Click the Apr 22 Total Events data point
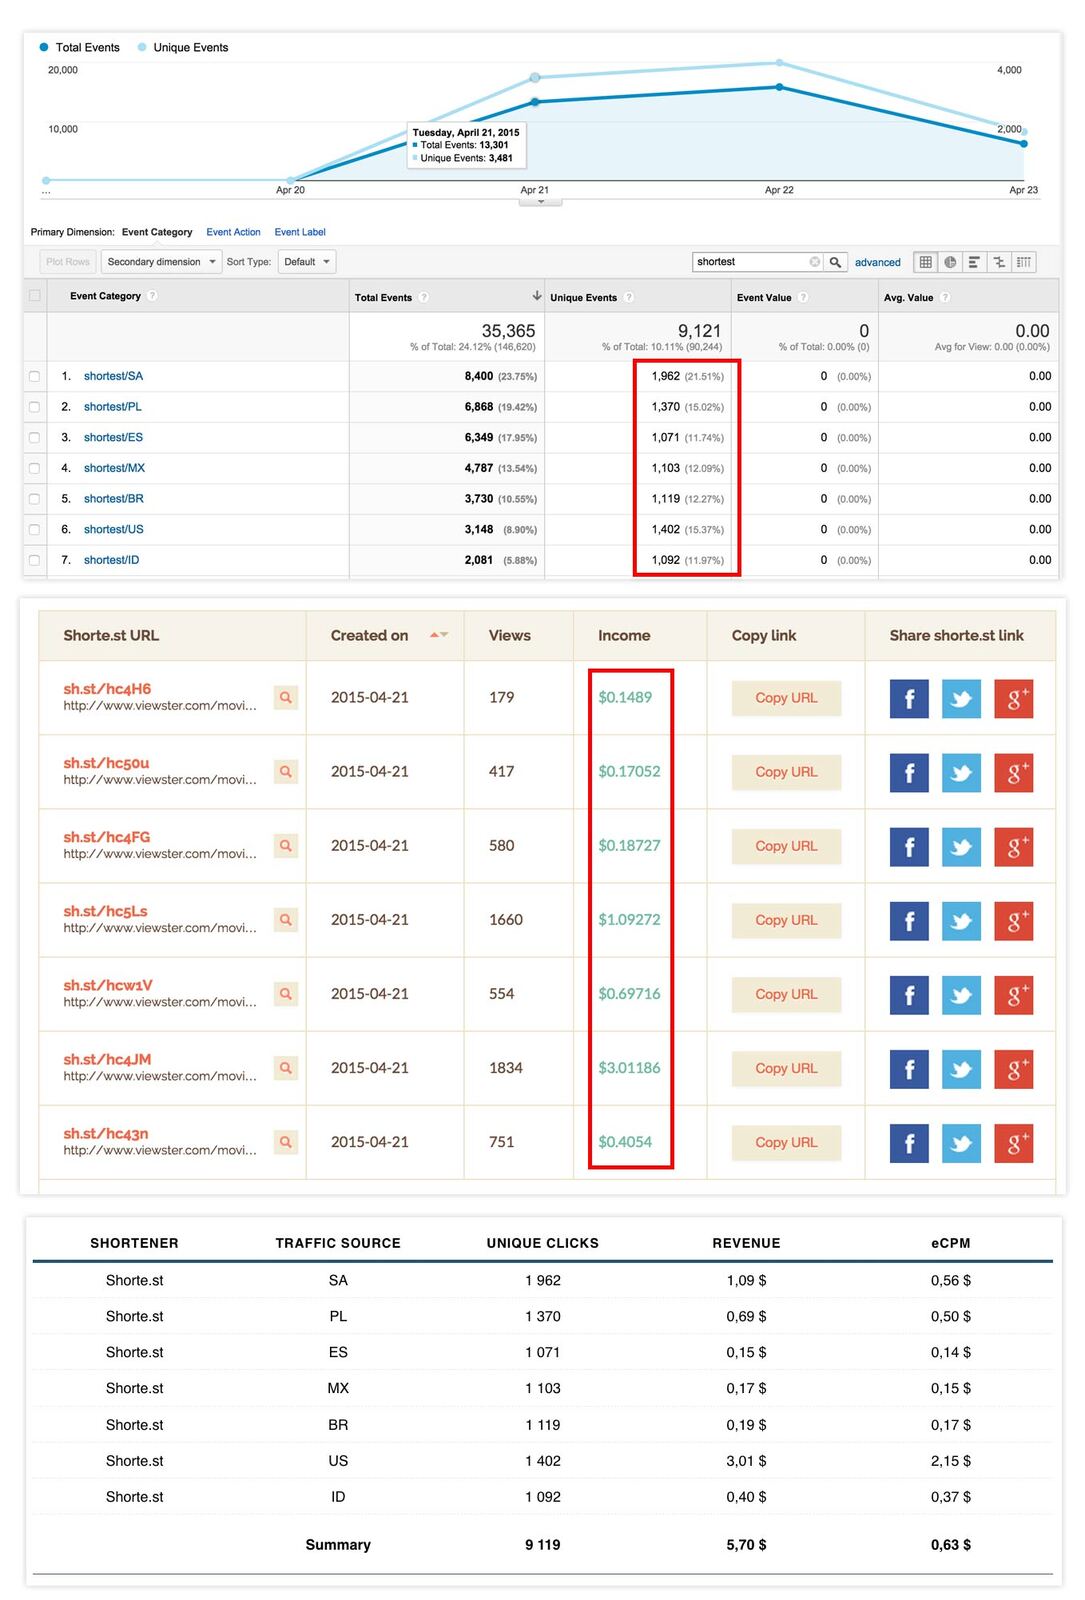The width and height of the screenshot is (1085, 1600). point(780,87)
